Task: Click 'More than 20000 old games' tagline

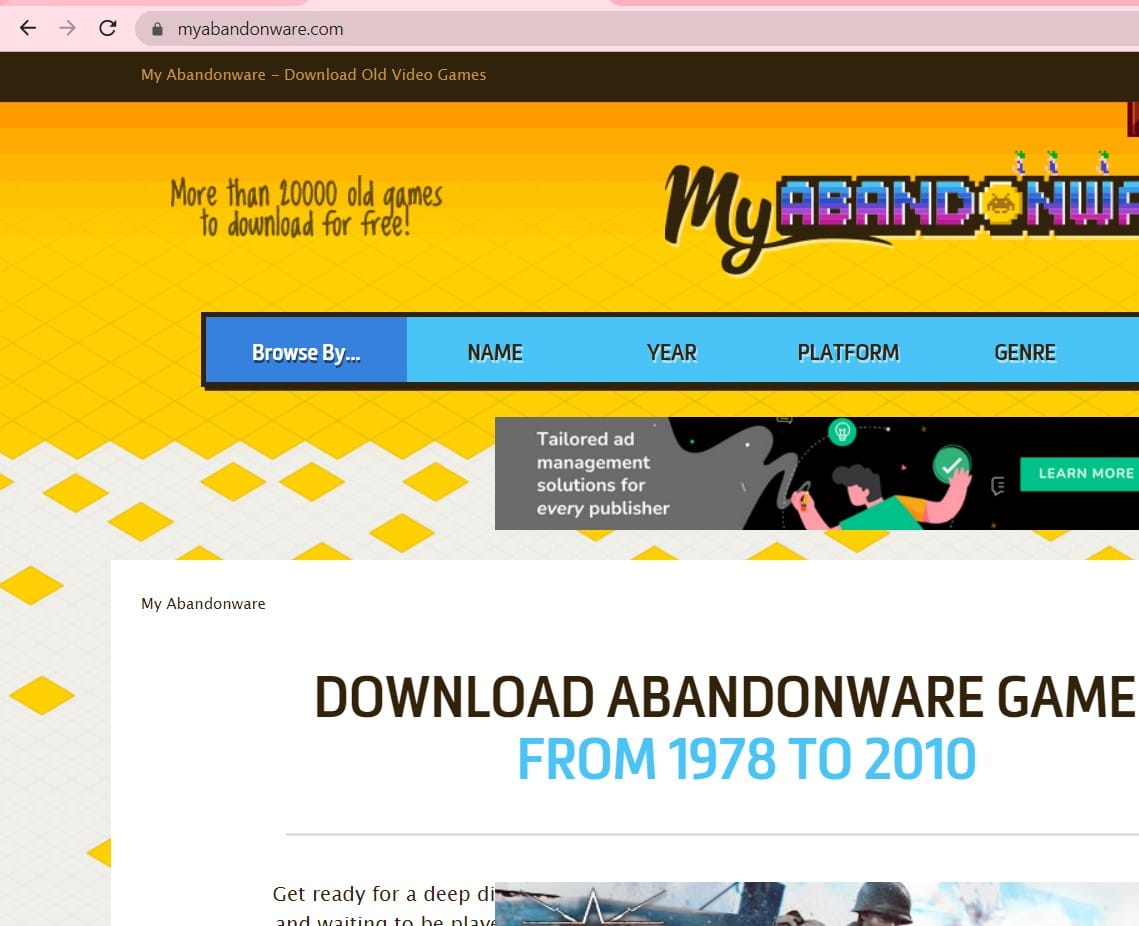Action: coord(306,208)
